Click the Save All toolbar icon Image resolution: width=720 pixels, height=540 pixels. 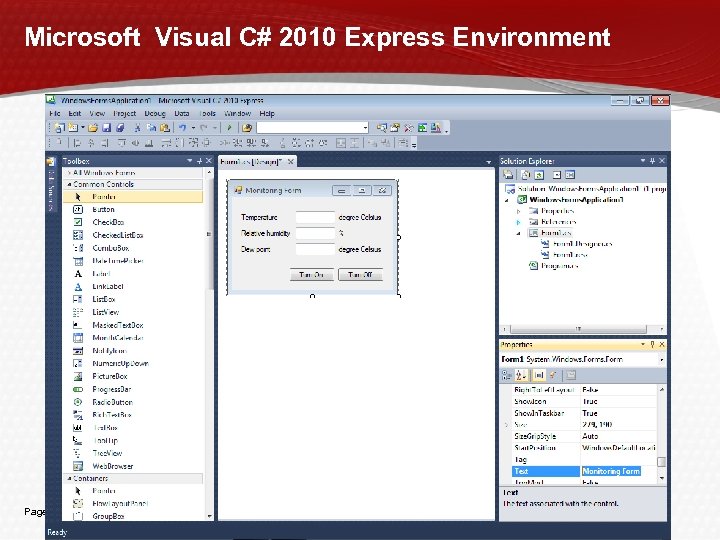[x=120, y=128]
